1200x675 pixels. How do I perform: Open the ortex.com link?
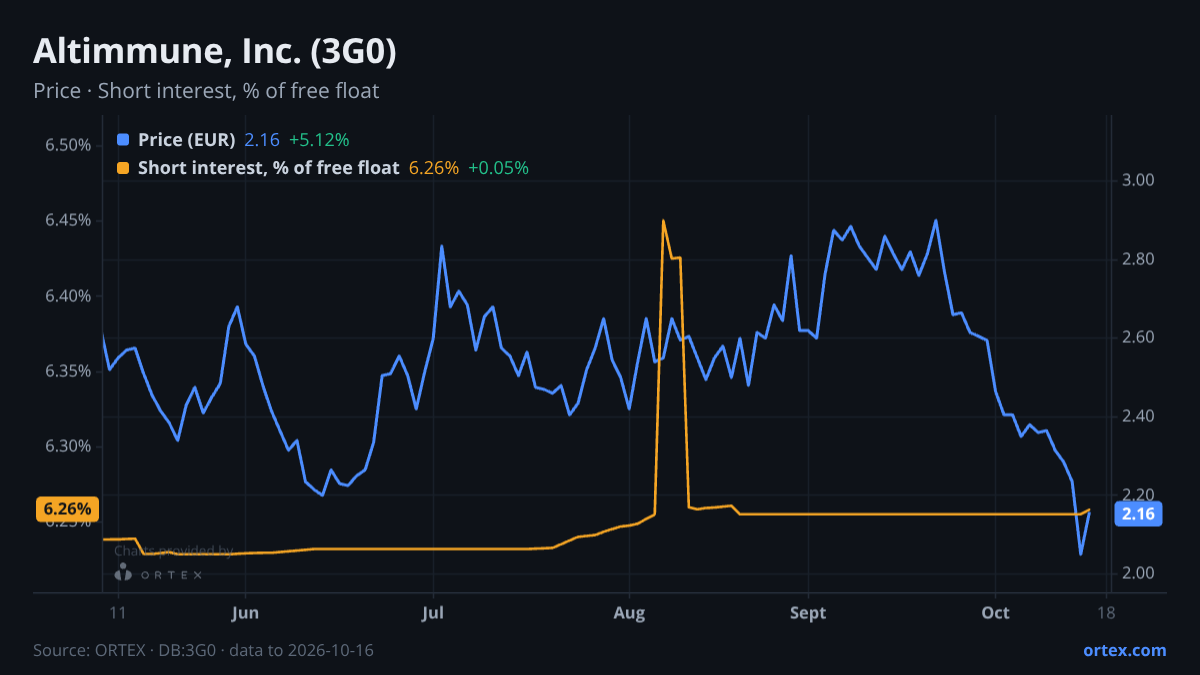click(x=1124, y=650)
